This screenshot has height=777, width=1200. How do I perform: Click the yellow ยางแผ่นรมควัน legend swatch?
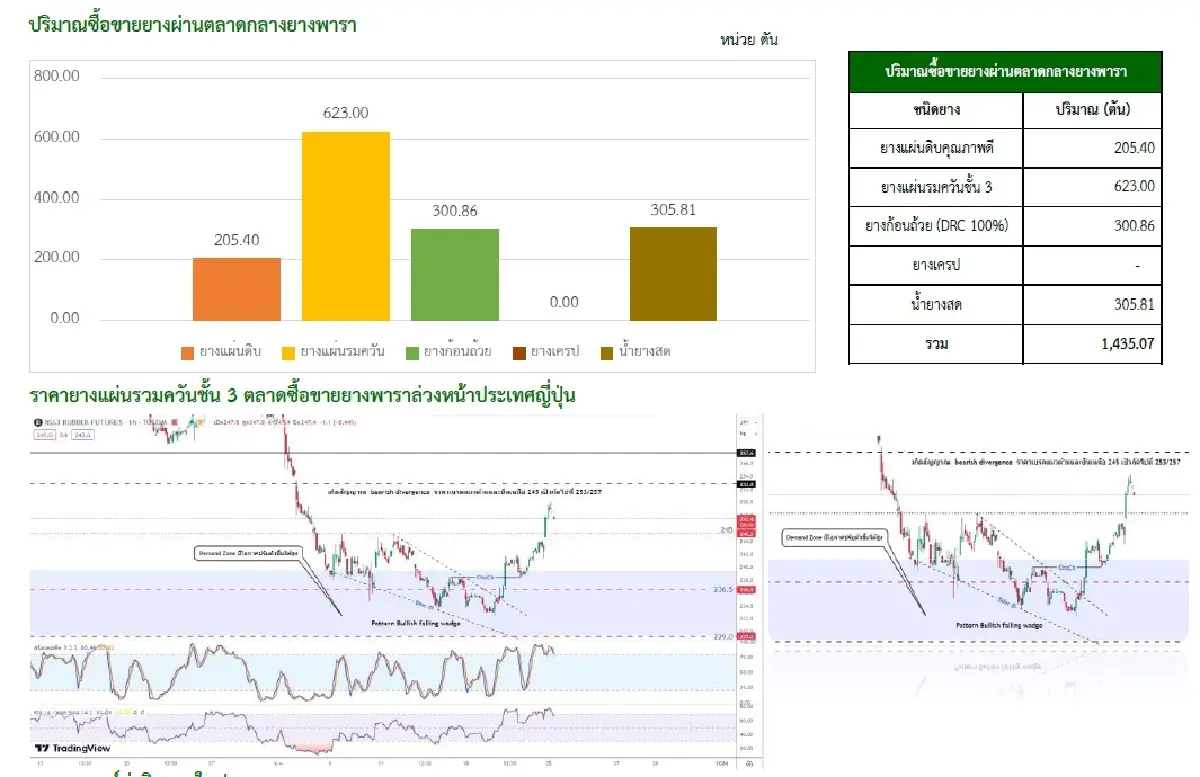(288, 352)
